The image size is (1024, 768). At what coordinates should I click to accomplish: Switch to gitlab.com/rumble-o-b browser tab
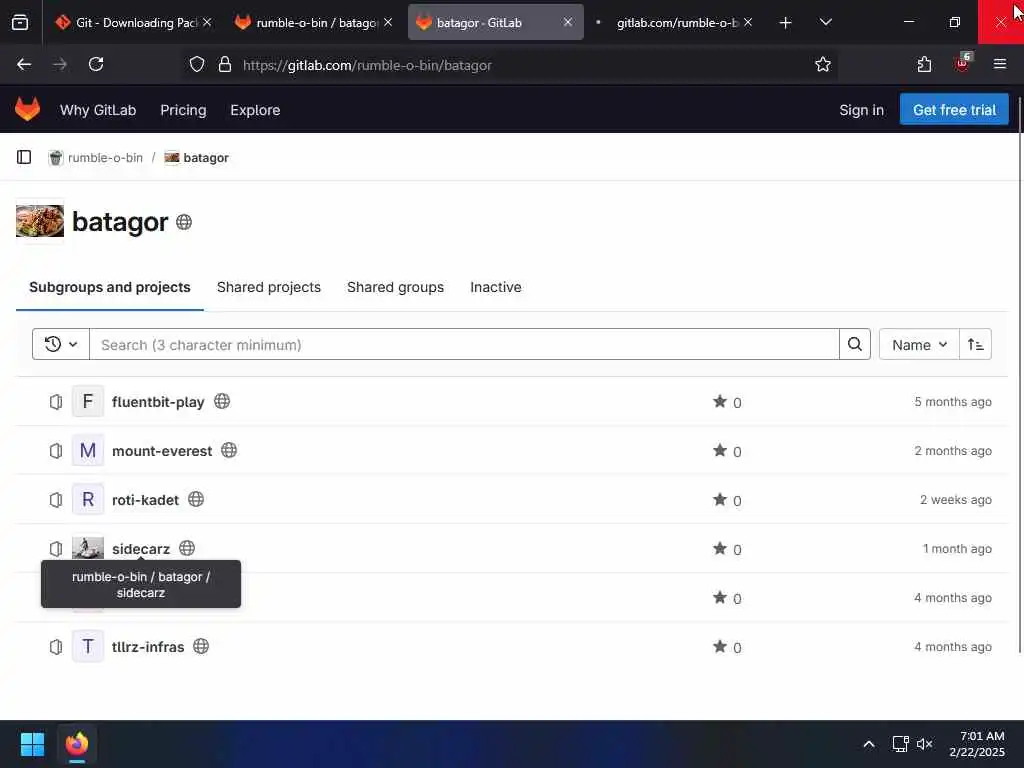pyautogui.click(x=676, y=22)
